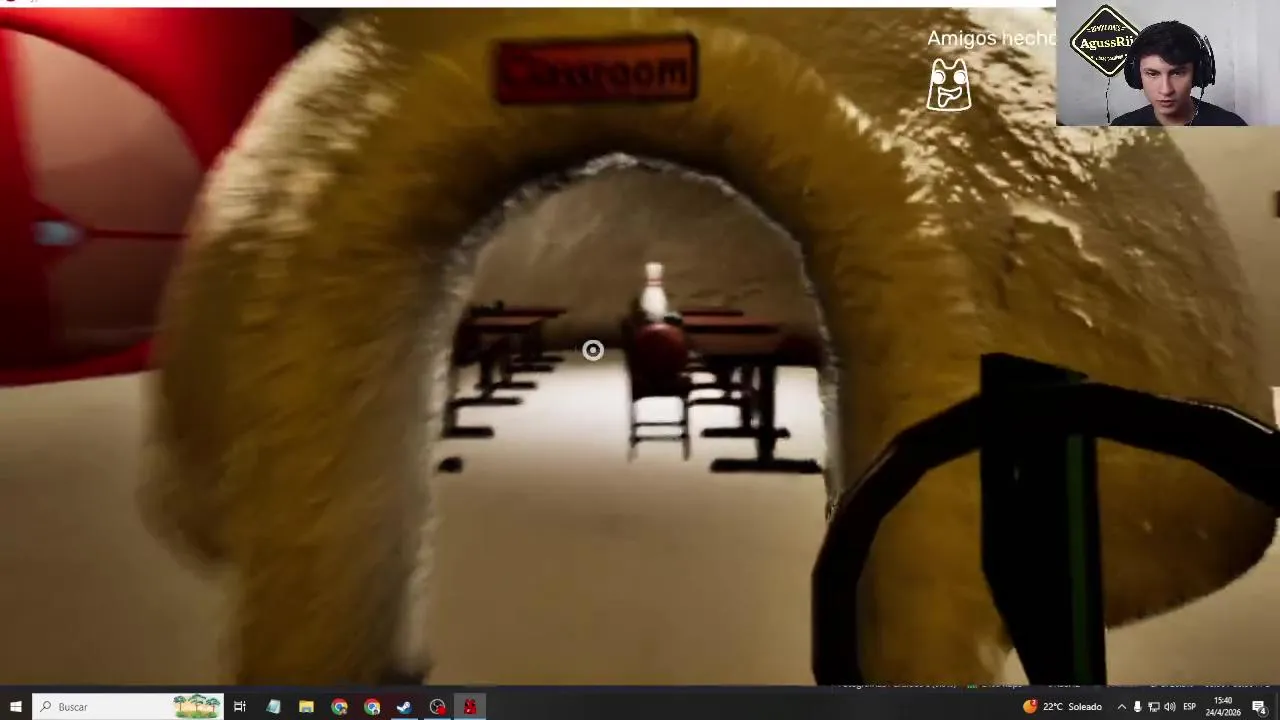This screenshot has width=1280, height=720.
Task: Open the 22°C Soleado weather widget
Action: point(1062,707)
